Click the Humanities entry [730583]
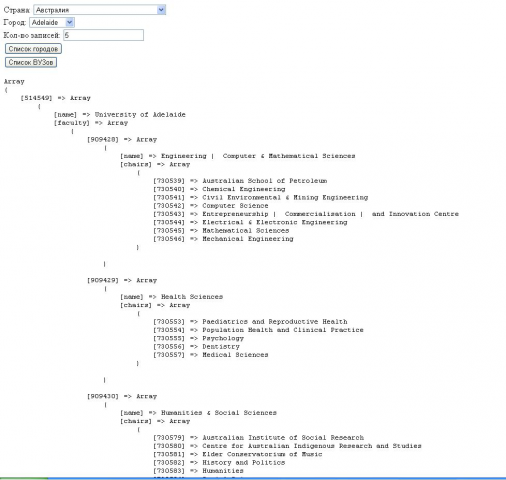The width and height of the screenshot is (506, 480). coord(198,471)
